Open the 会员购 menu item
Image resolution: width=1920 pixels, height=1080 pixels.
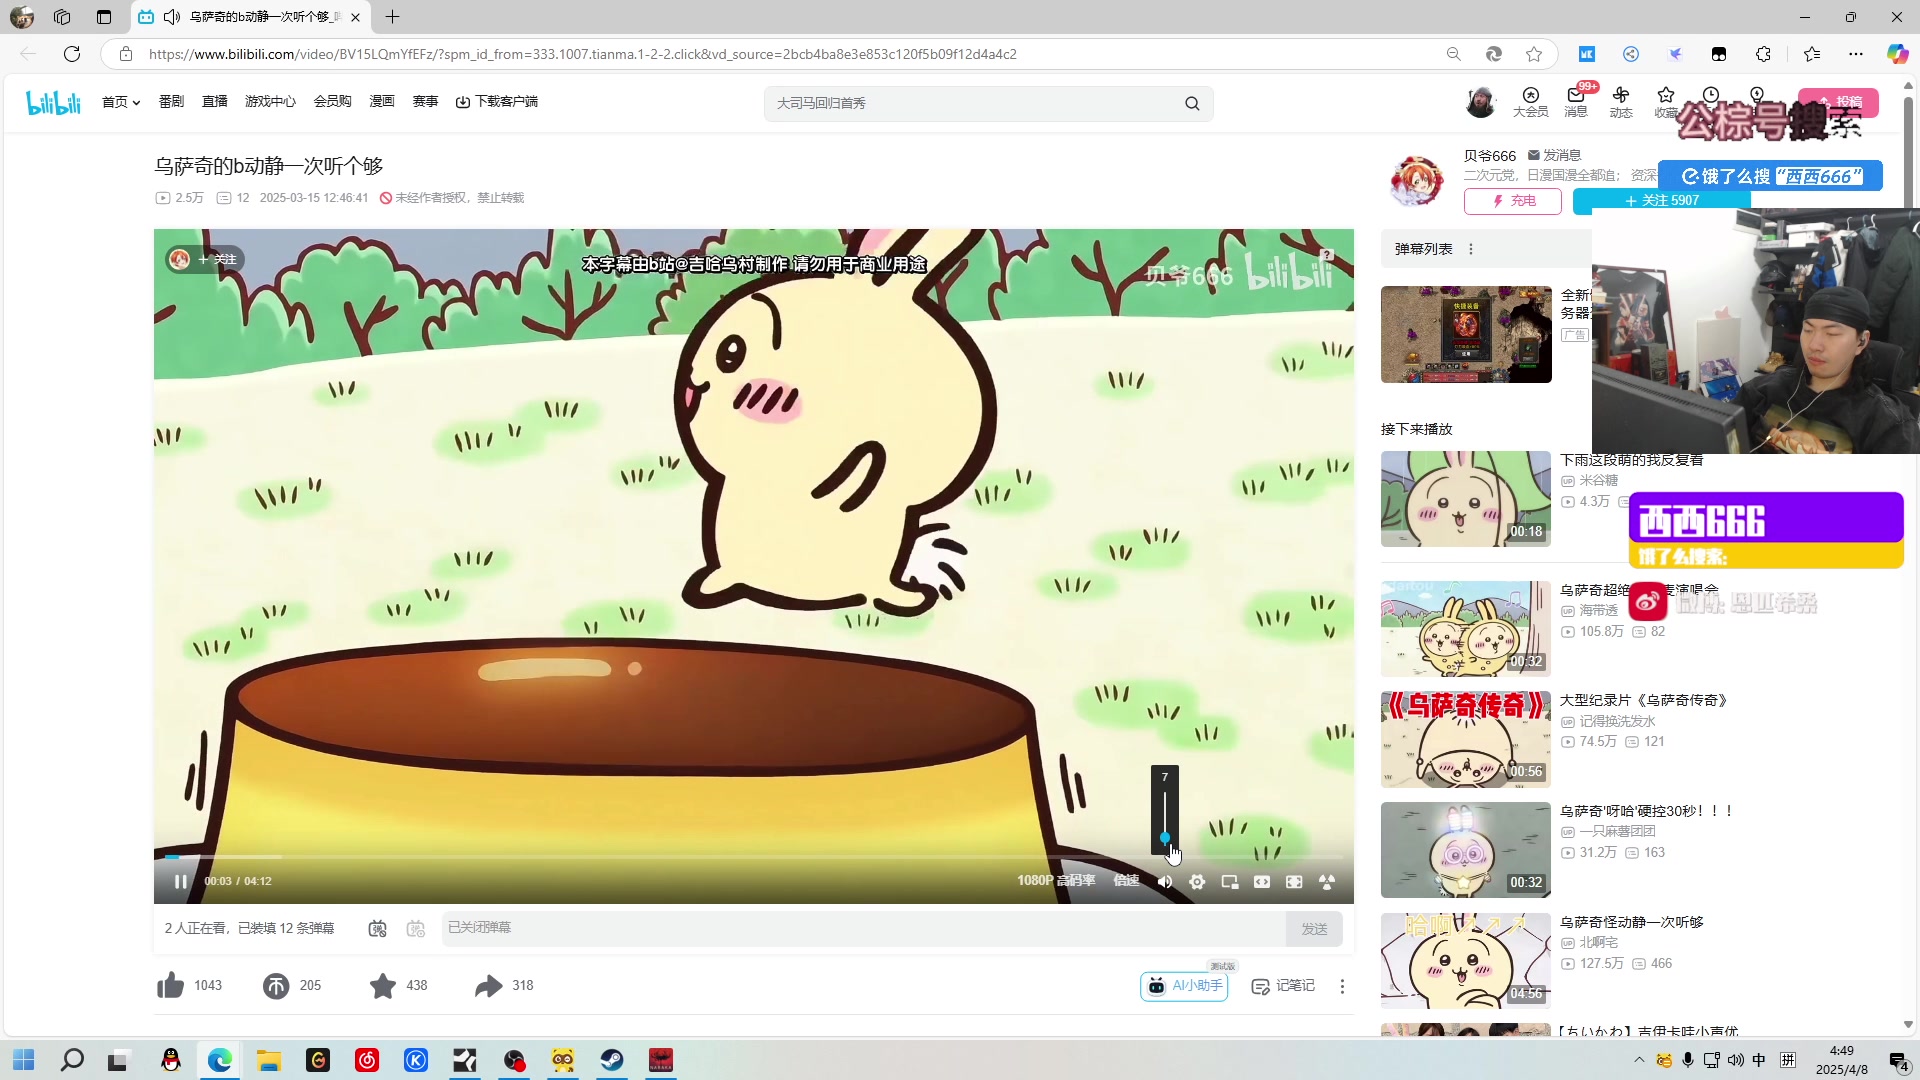coord(332,101)
